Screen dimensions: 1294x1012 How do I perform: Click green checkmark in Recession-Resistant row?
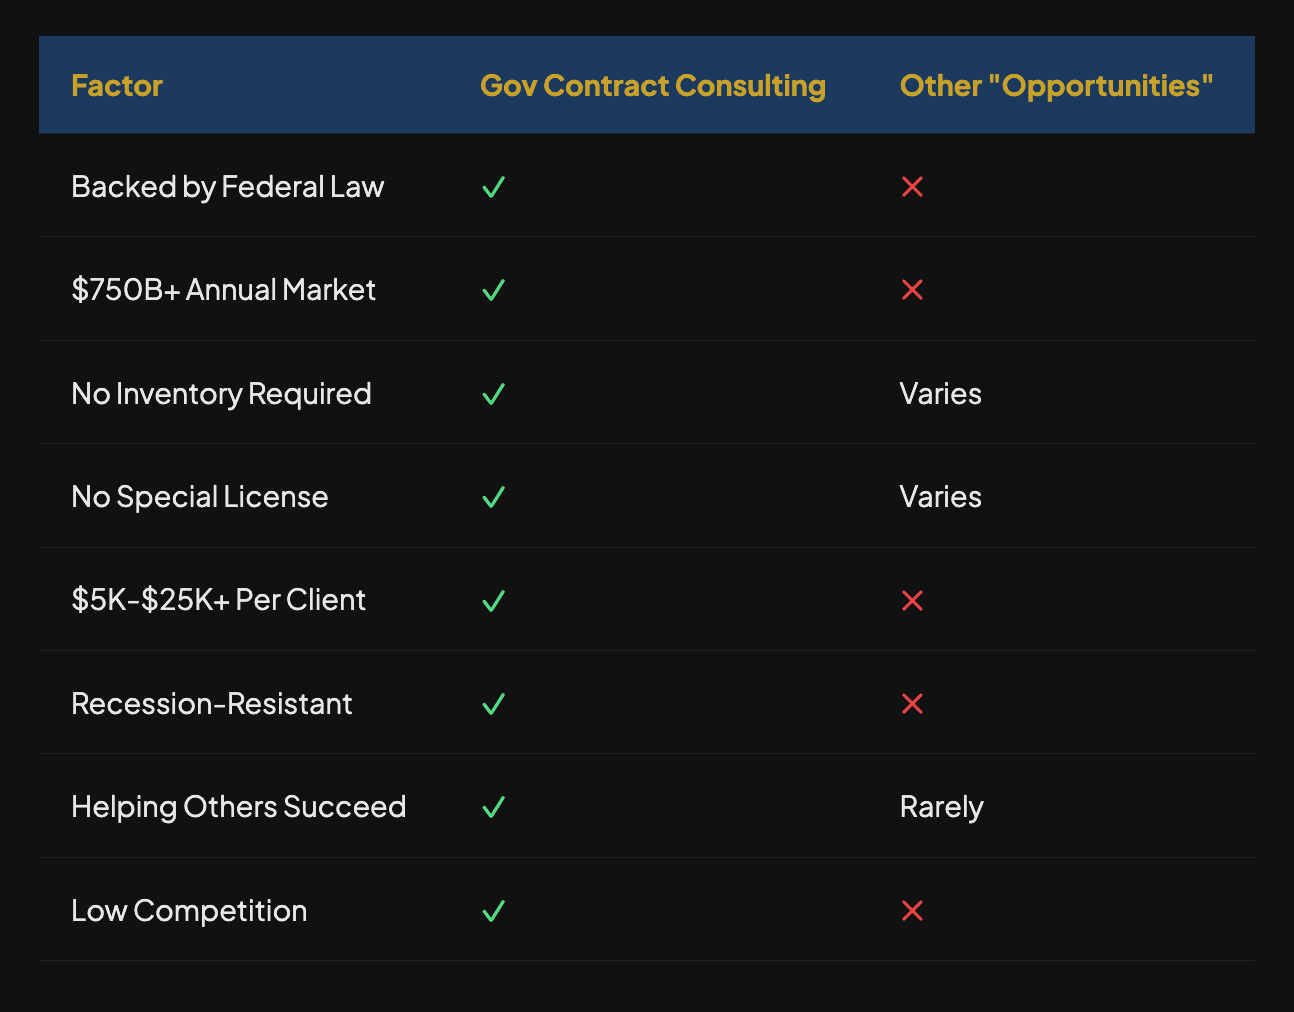click(493, 704)
